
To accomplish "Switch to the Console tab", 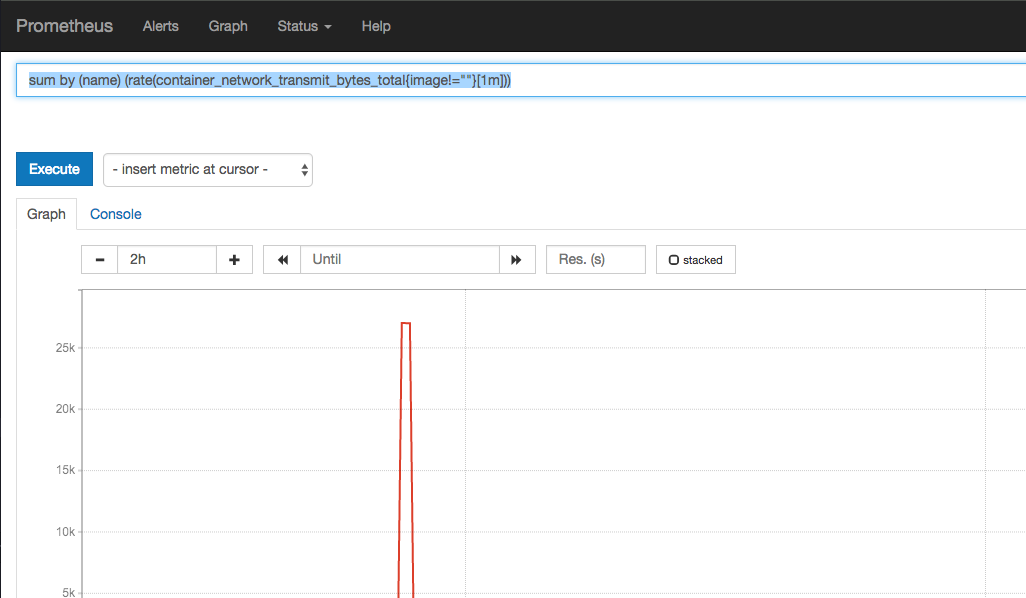I will click(x=116, y=214).
